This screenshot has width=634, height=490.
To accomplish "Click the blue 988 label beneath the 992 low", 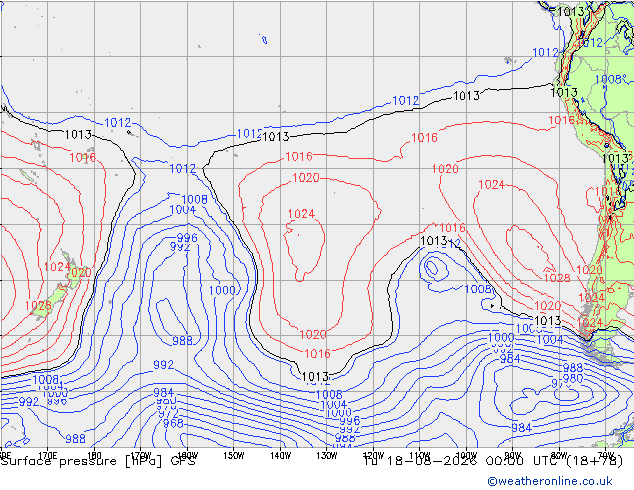I will [182, 341].
